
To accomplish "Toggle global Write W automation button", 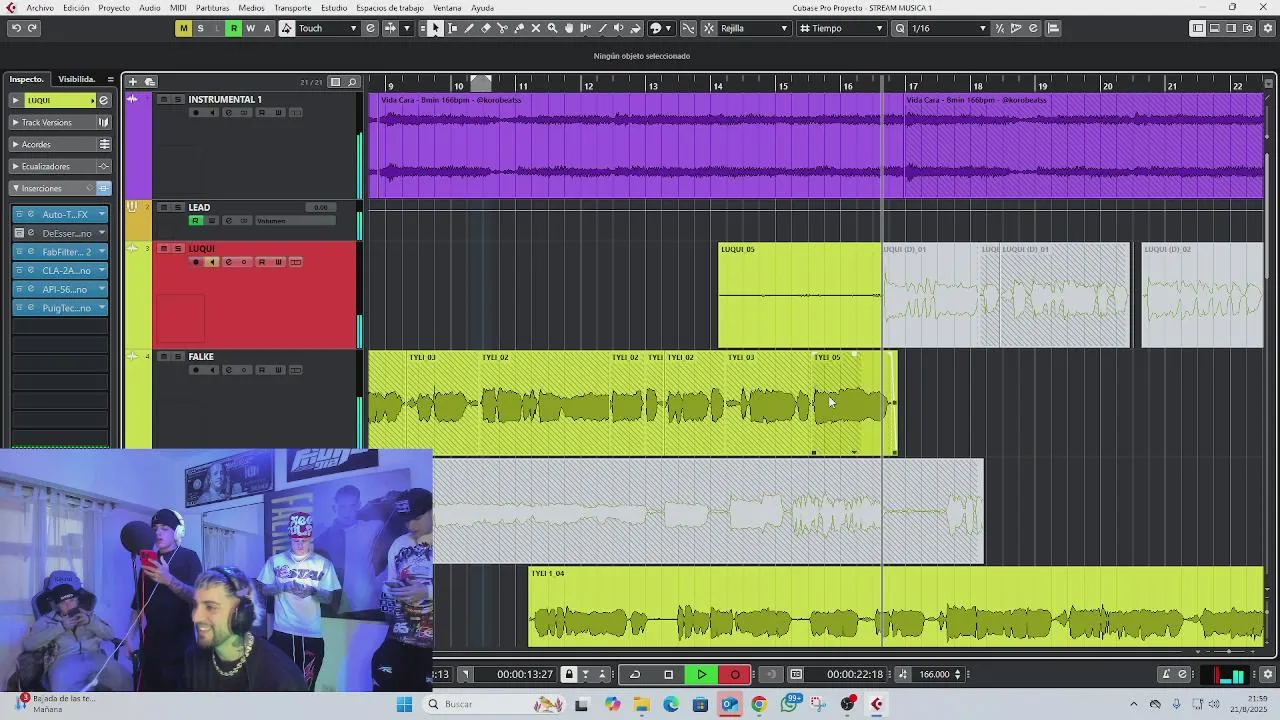I will 250,28.
